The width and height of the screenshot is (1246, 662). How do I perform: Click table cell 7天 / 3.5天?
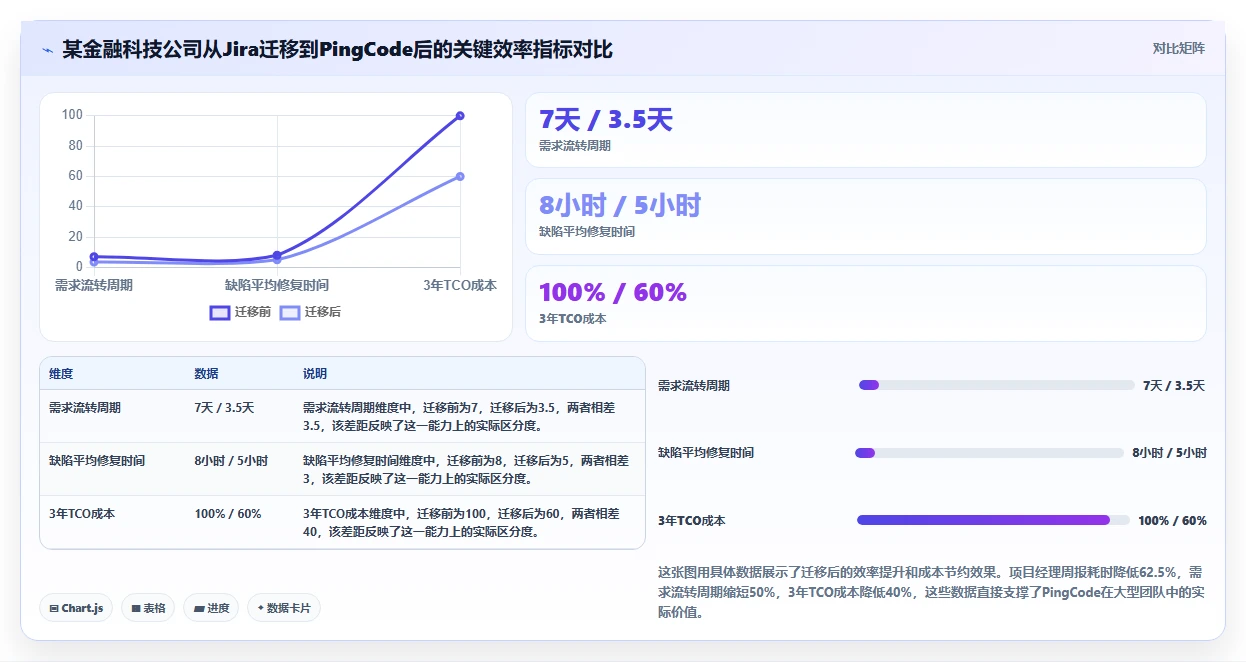224,408
